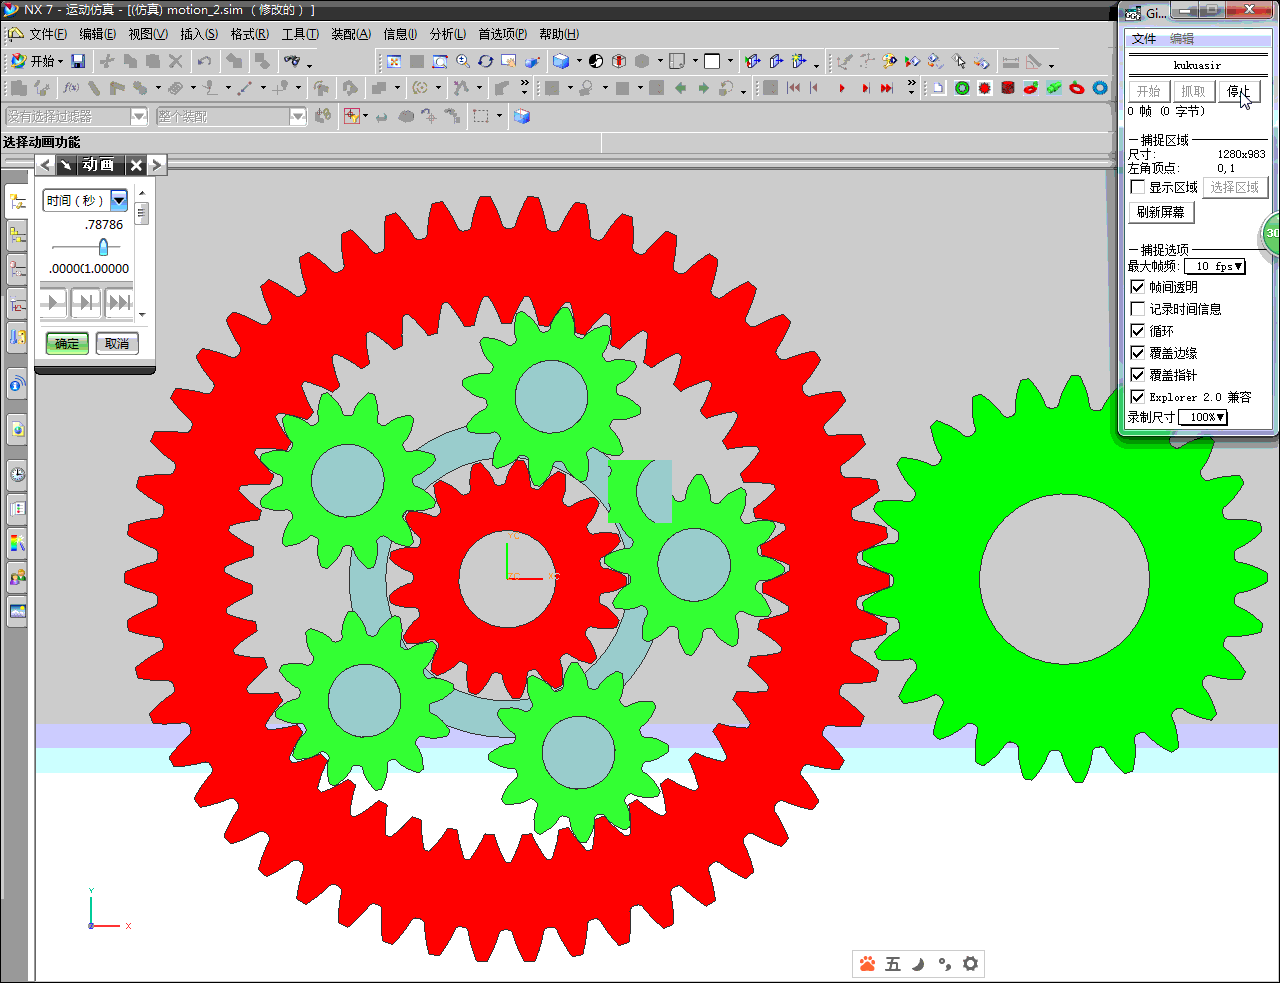Click the 停止 button in recorder window
This screenshot has width=1280, height=983.
click(1239, 91)
